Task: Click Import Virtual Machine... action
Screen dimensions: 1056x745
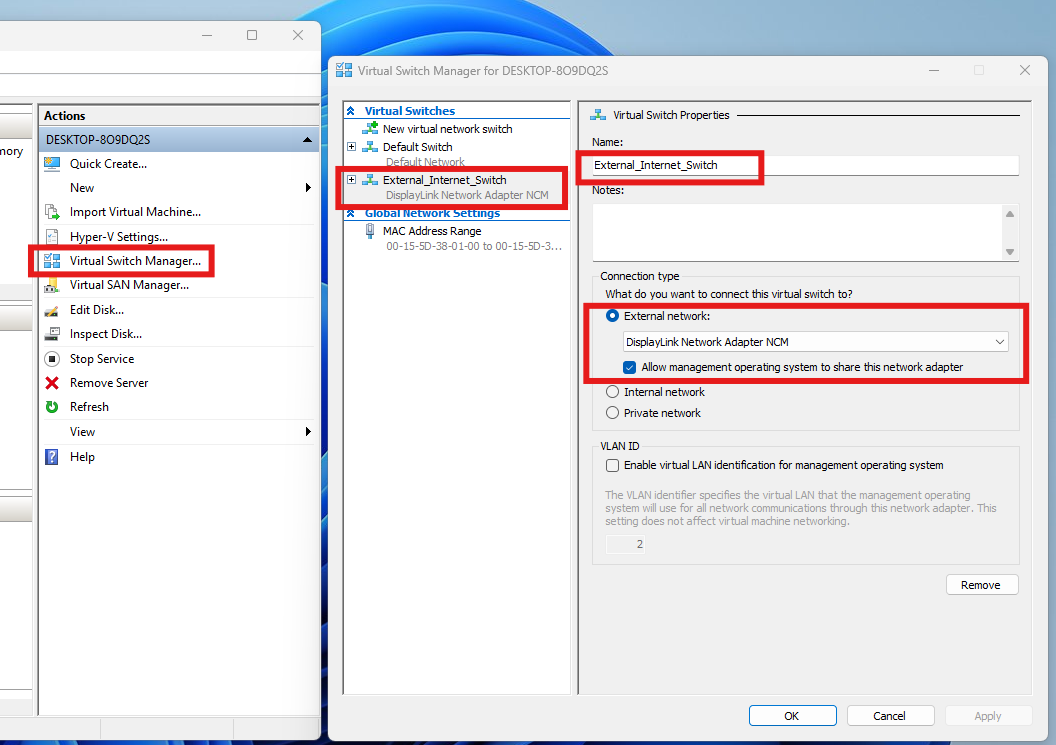Action: (x=135, y=212)
